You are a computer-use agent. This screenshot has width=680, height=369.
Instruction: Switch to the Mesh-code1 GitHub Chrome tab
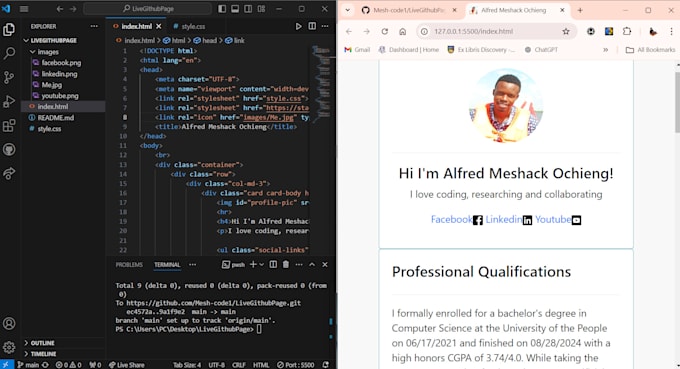tap(409, 10)
